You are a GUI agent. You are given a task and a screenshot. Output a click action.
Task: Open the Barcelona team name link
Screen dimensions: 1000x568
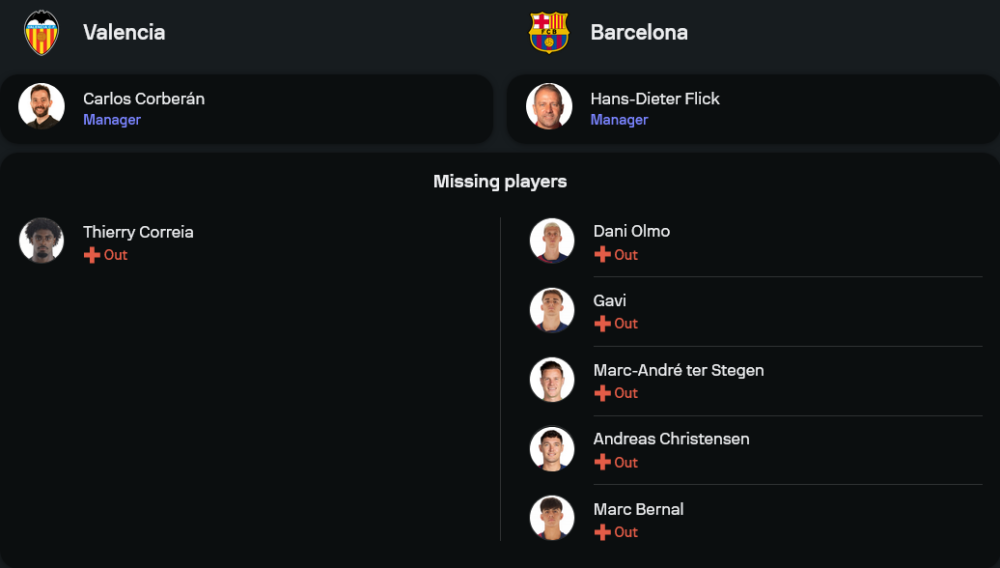click(639, 32)
